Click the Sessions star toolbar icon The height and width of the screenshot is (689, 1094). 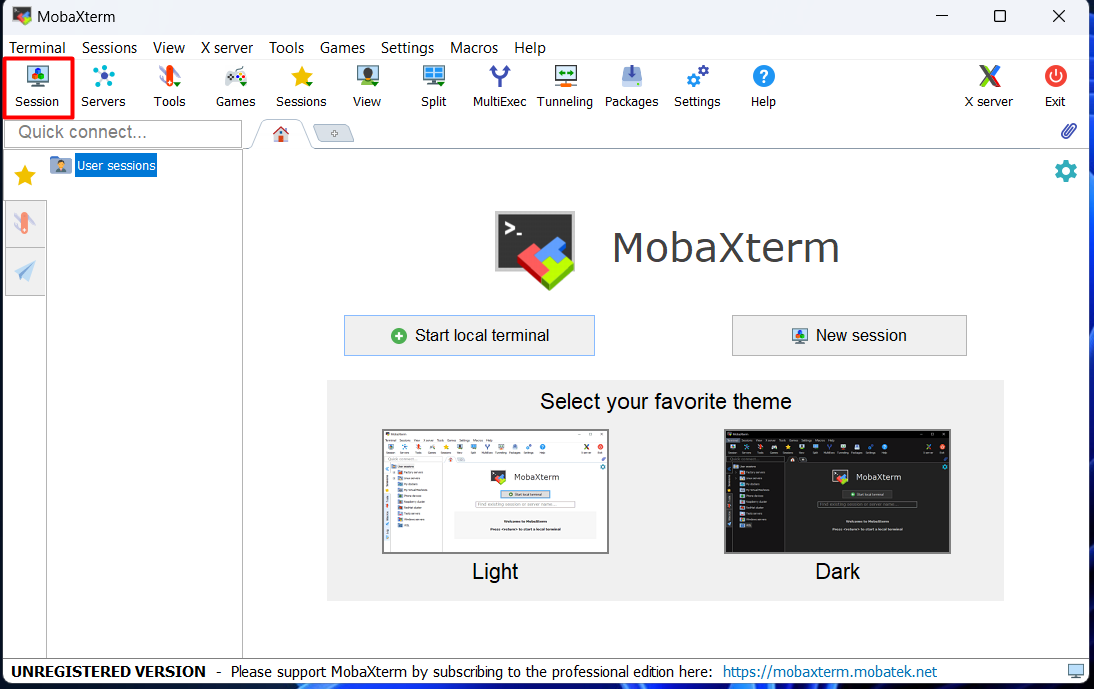point(301,87)
